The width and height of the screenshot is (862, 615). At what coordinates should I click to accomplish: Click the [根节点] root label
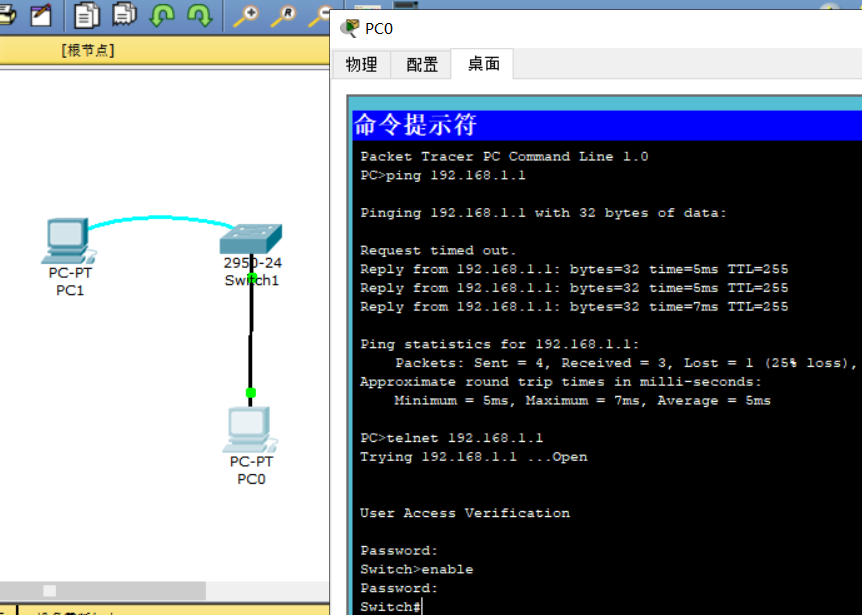pos(88,51)
